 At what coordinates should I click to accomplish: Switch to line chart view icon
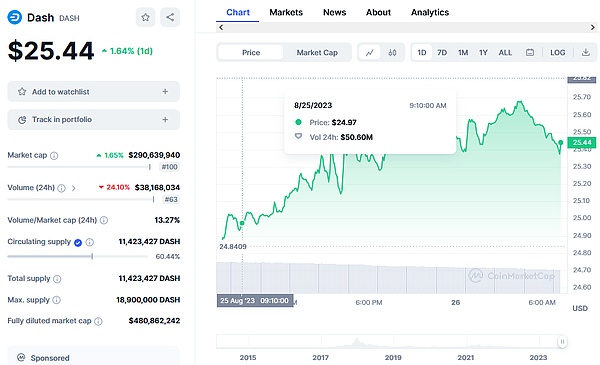(x=370, y=52)
